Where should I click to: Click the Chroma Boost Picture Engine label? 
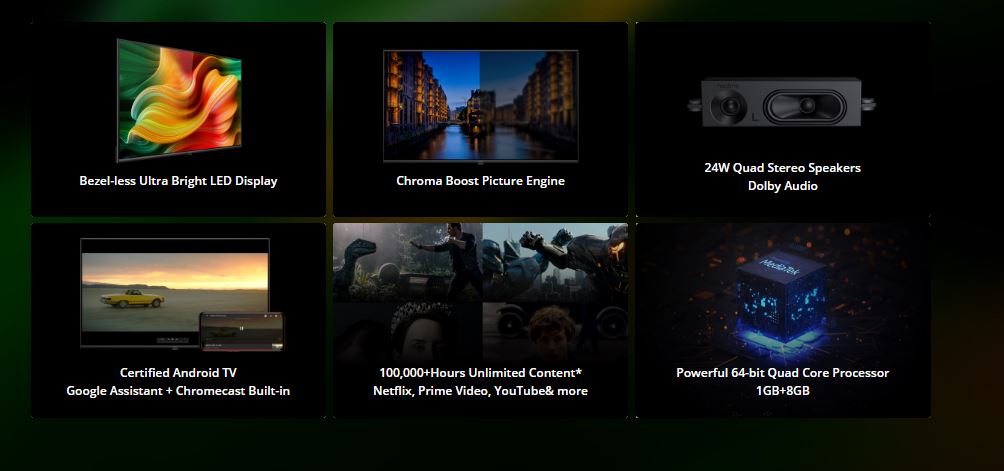tap(480, 181)
